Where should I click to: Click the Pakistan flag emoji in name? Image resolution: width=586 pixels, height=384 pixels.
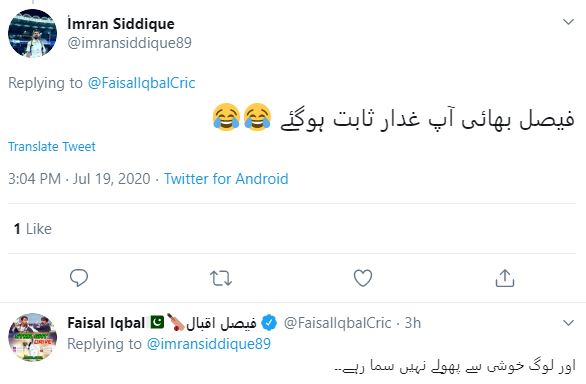tap(157, 322)
